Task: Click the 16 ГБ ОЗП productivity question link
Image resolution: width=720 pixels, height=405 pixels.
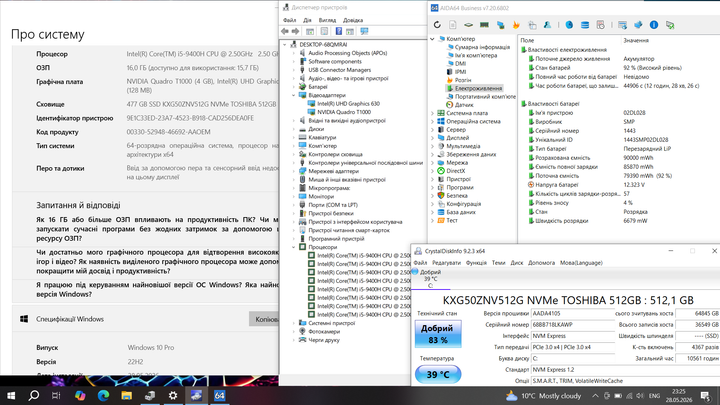Action: [x=157, y=229]
